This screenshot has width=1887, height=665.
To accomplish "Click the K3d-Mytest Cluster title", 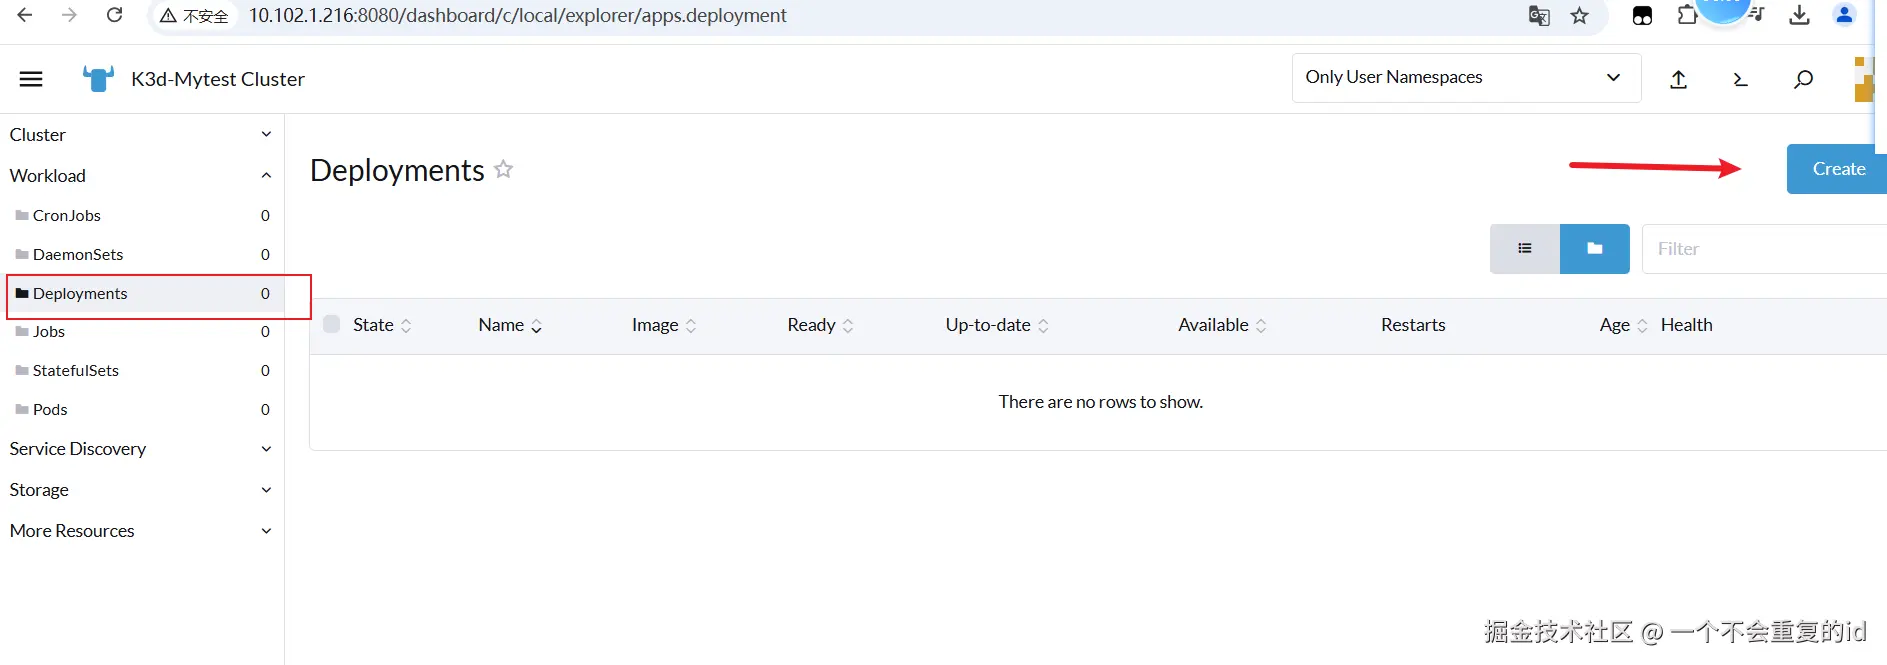I will point(218,79).
